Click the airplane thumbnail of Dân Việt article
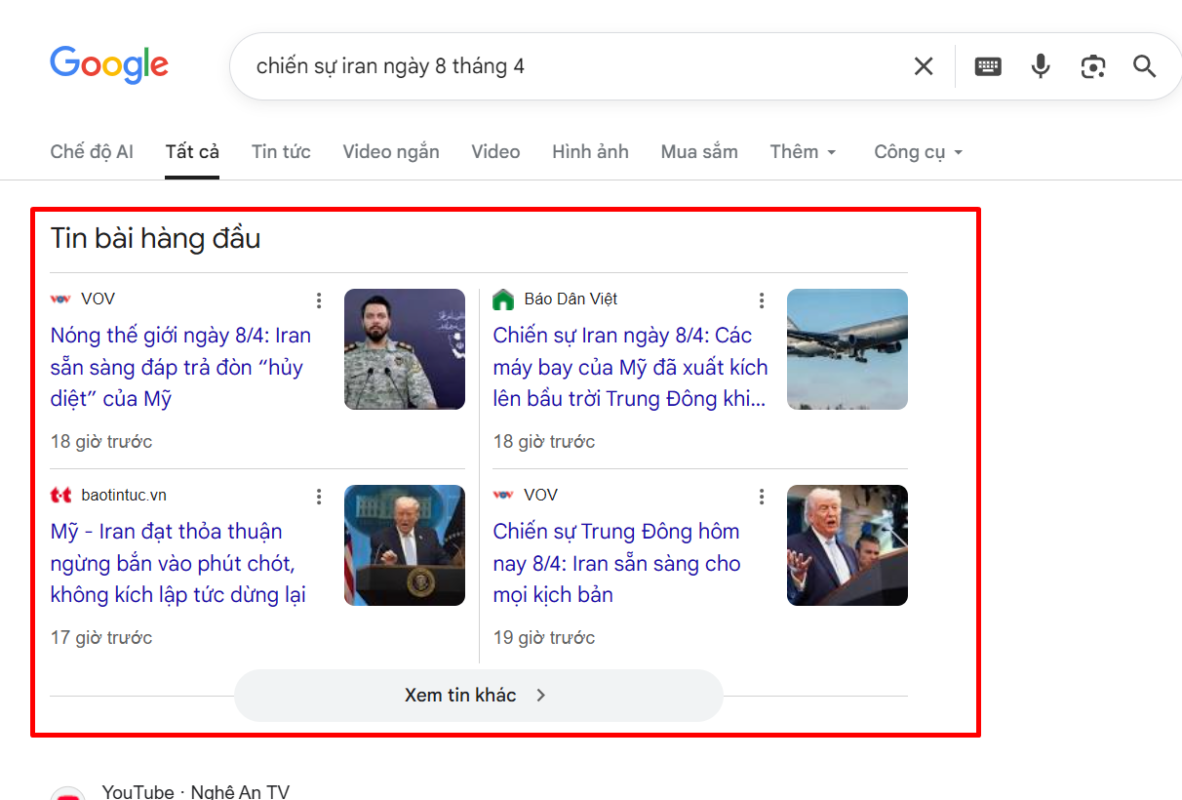Image resolution: width=1182 pixels, height=800 pixels. (x=847, y=349)
